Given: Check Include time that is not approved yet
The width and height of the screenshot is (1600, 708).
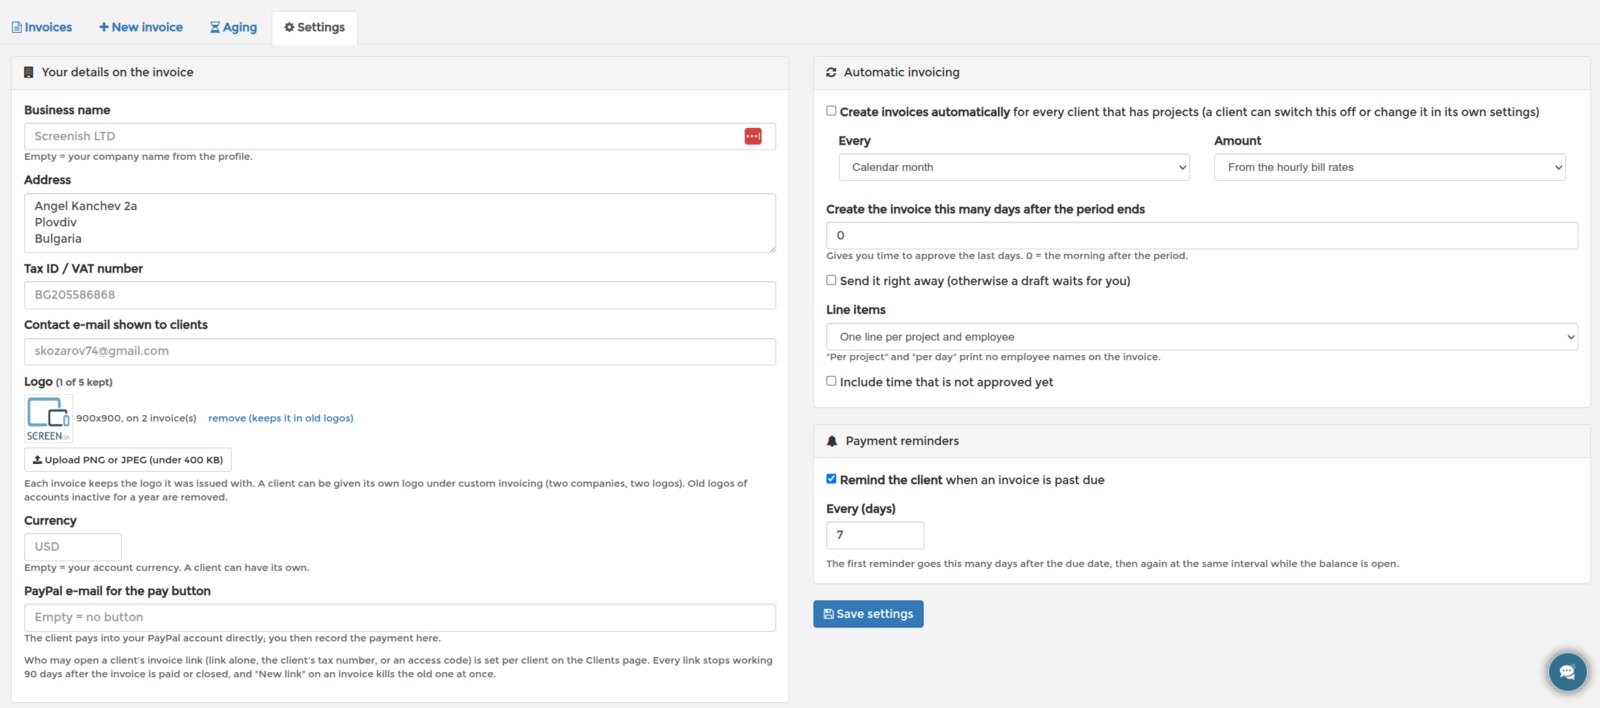Looking at the screenshot, I should coord(831,381).
